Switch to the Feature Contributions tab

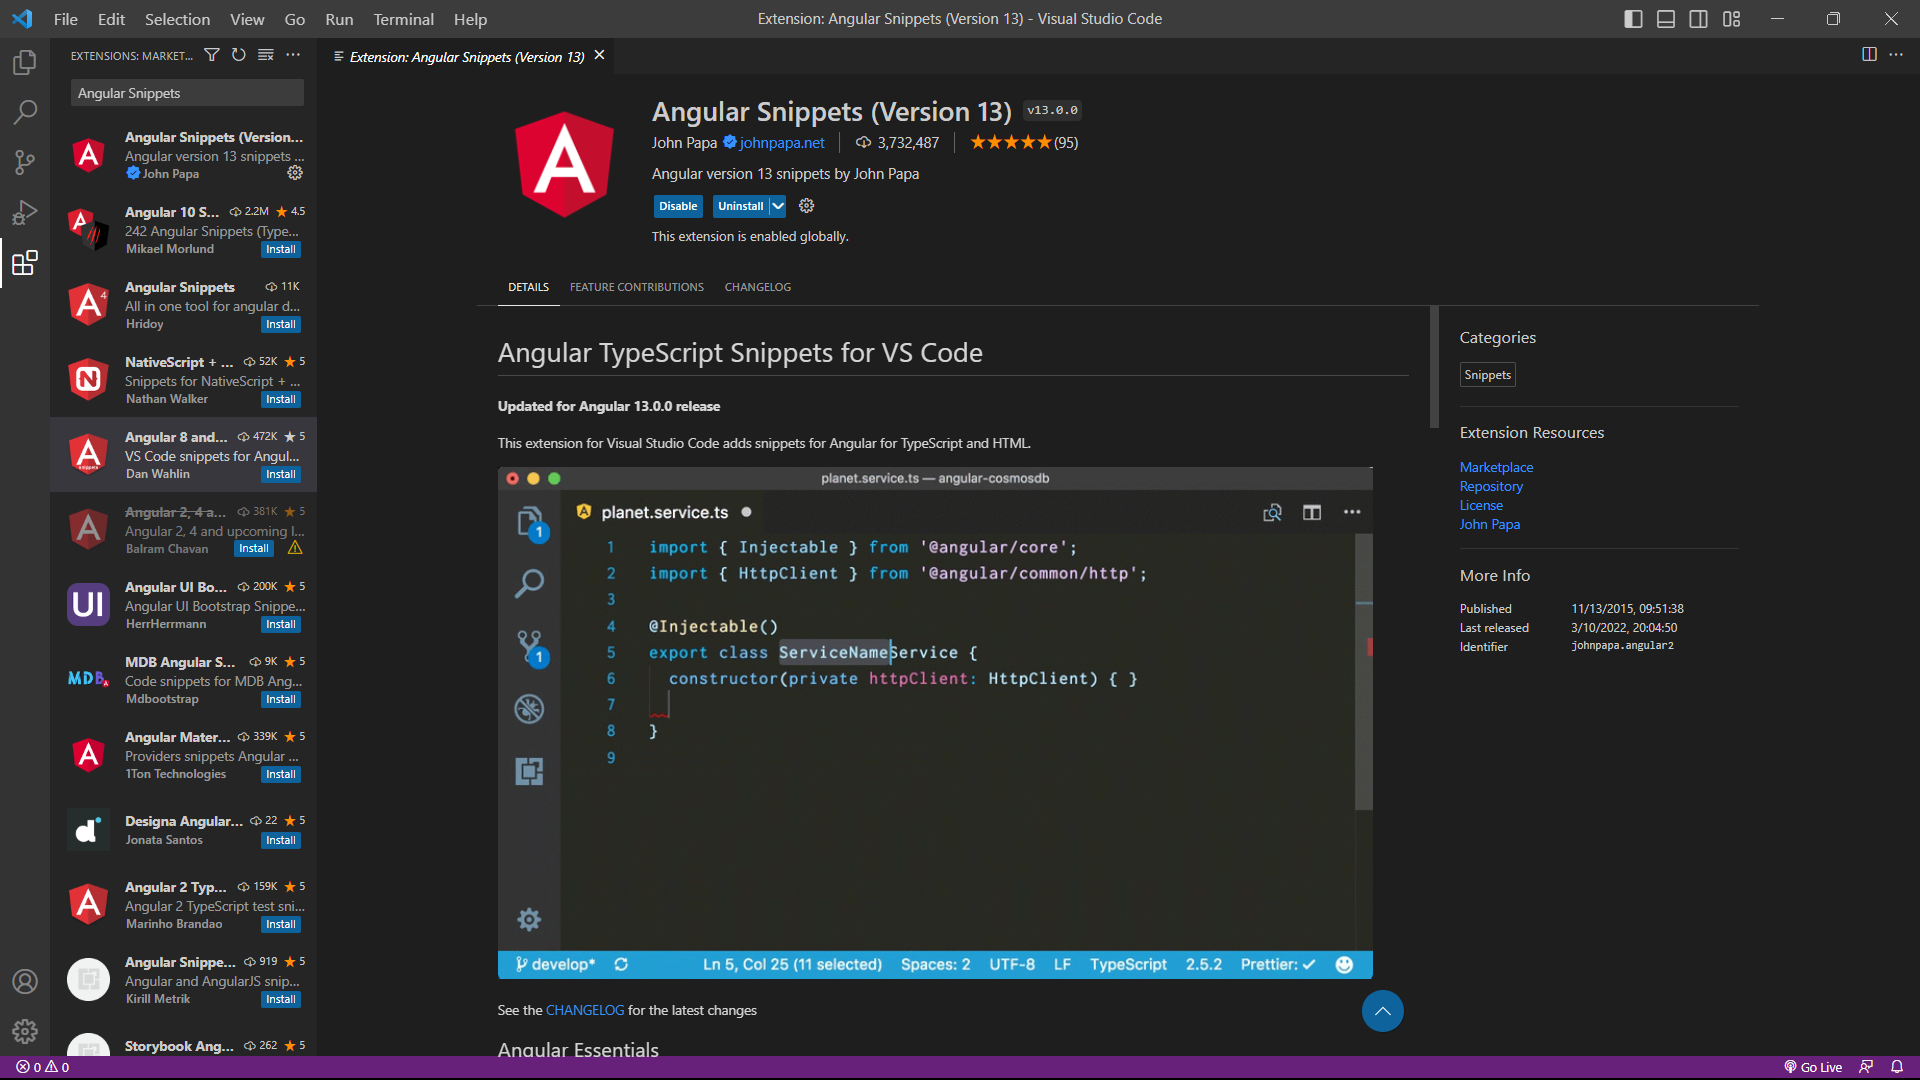[637, 287]
